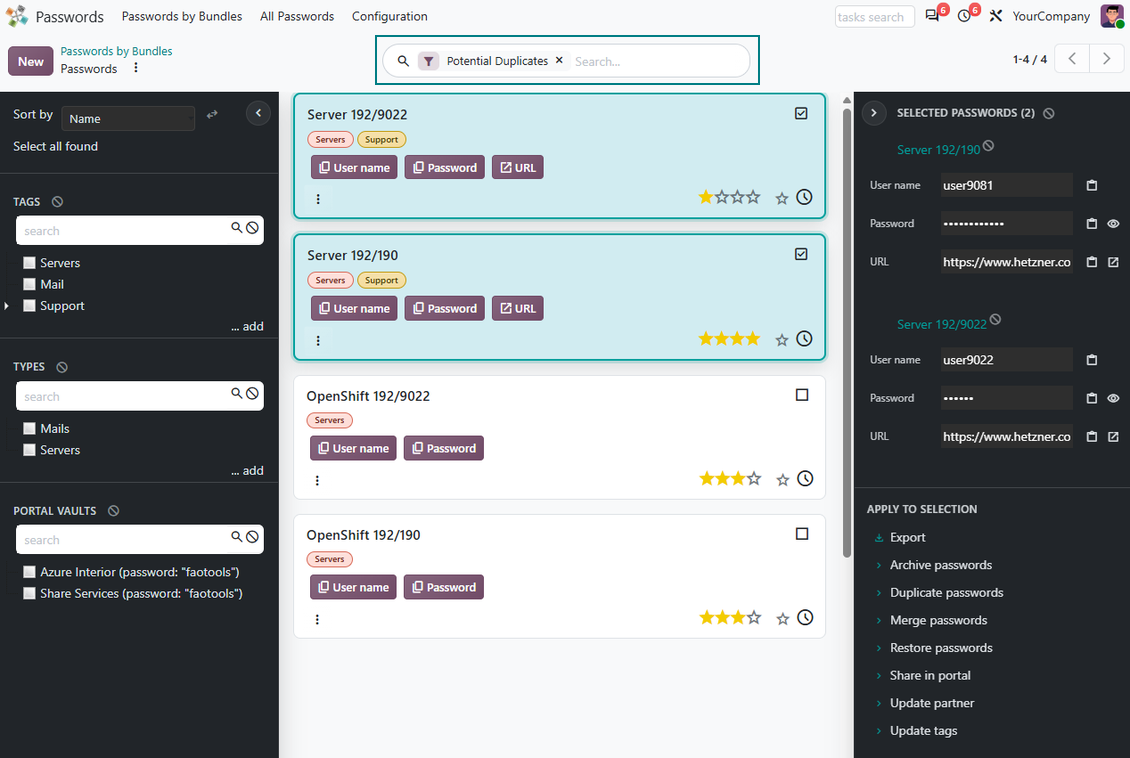This screenshot has width=1130, height=758.
Task: Expand Archive passwords action
Action: point(940,565)
